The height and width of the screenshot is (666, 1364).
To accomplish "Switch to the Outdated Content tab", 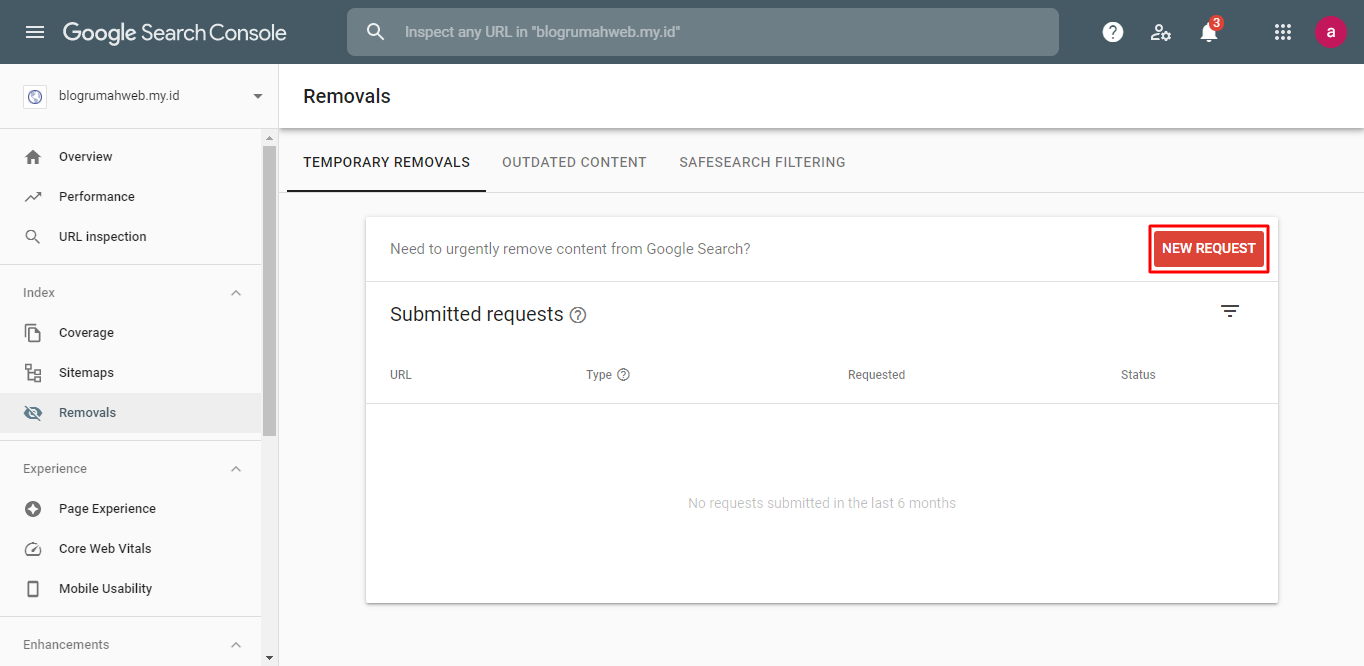I will (x=574, y=162).
